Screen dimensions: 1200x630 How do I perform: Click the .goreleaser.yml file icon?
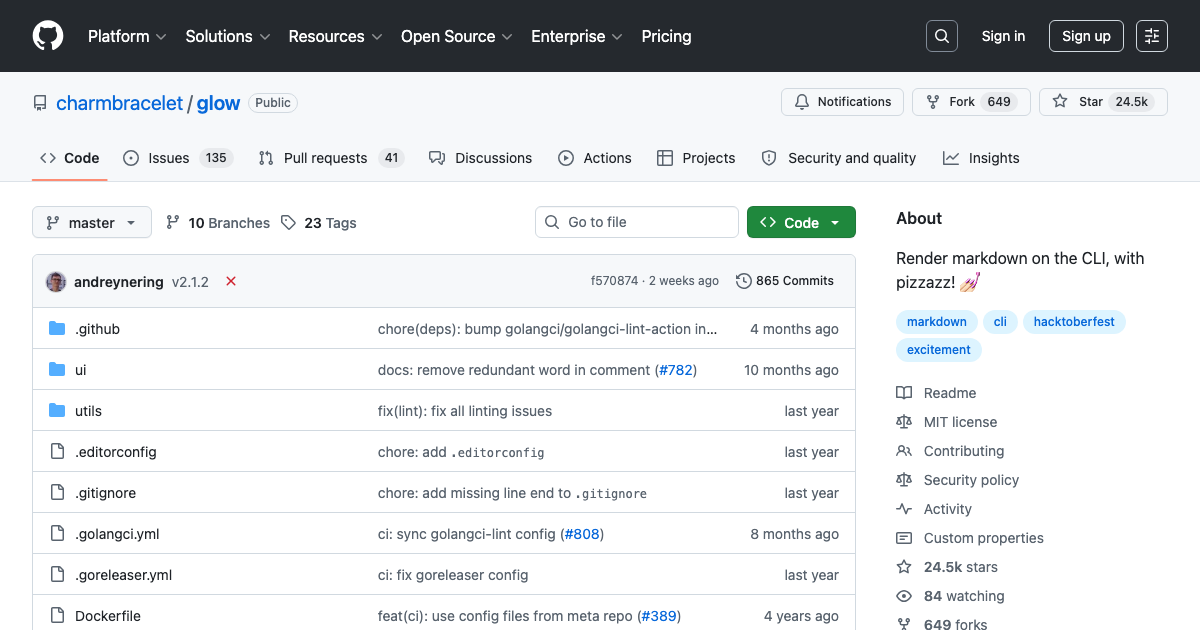tap(57, 575)
